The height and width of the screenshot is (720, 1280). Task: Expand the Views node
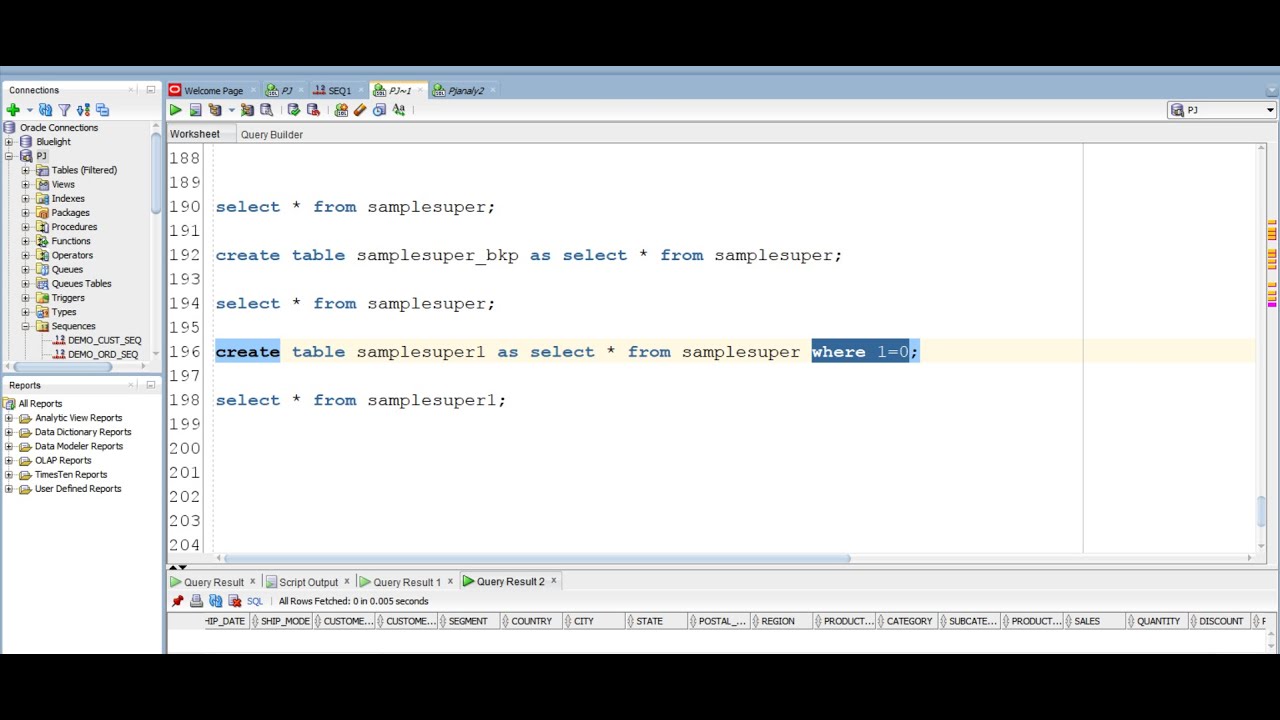(26, 184)
